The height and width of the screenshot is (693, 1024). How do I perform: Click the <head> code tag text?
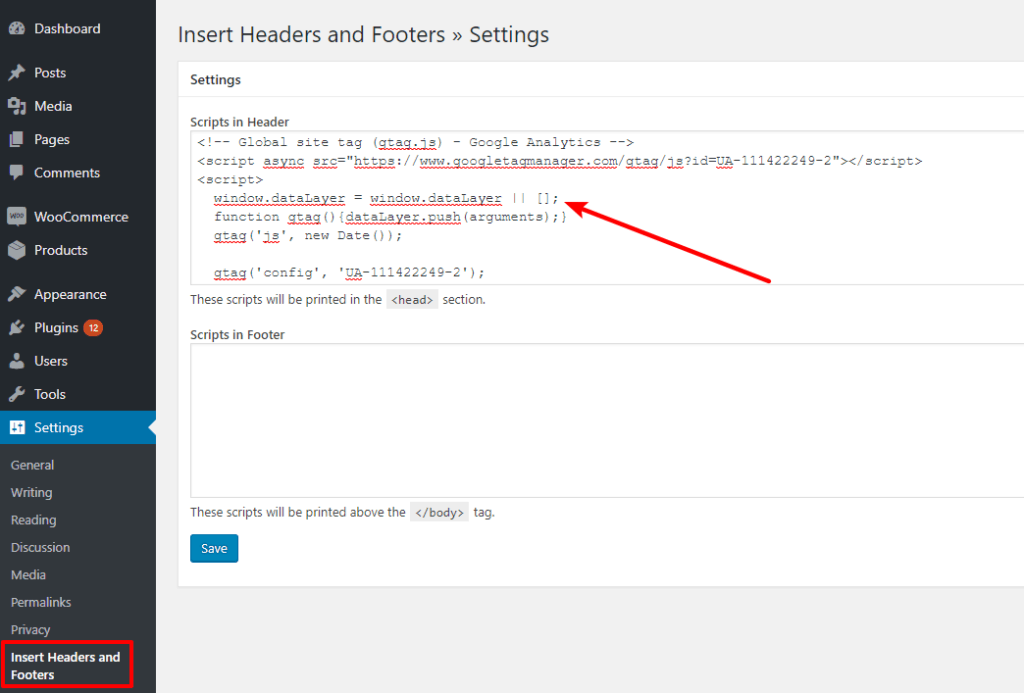(x=412, y=300)
